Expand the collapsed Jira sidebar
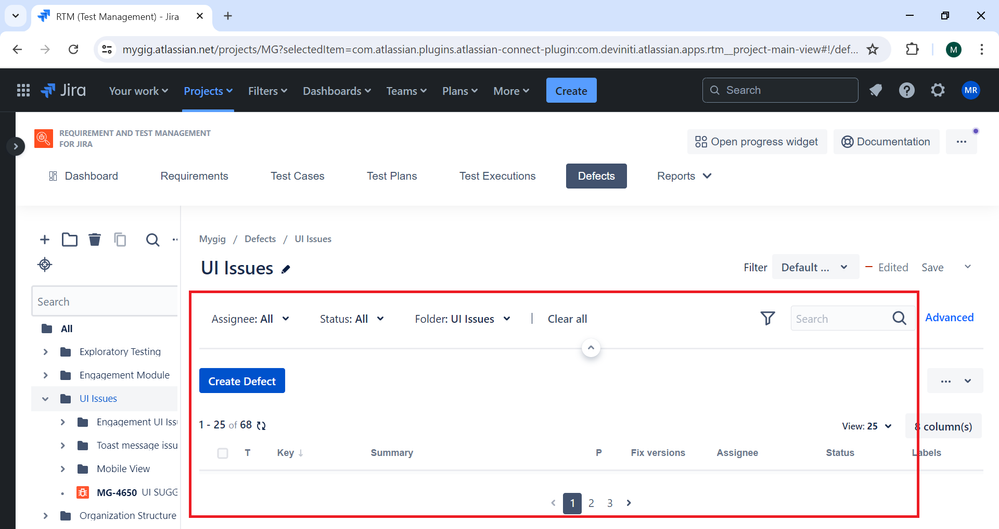This screenshot has height=529, width=999. click(x=15, y=147)
